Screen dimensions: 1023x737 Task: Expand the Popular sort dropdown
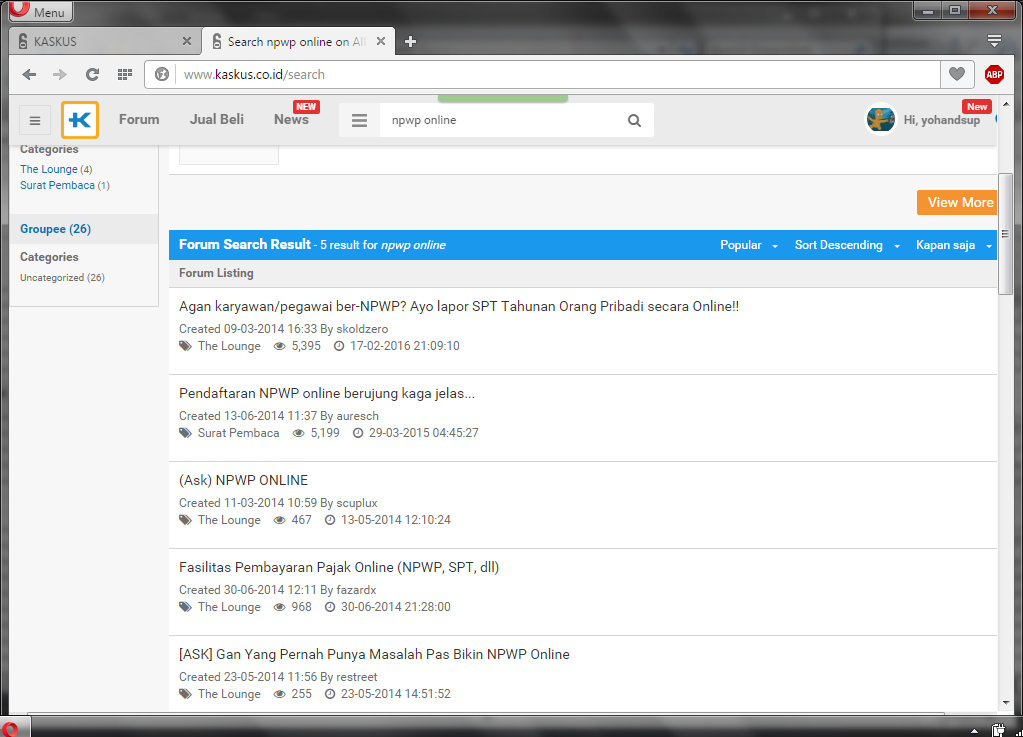point(748,245)
